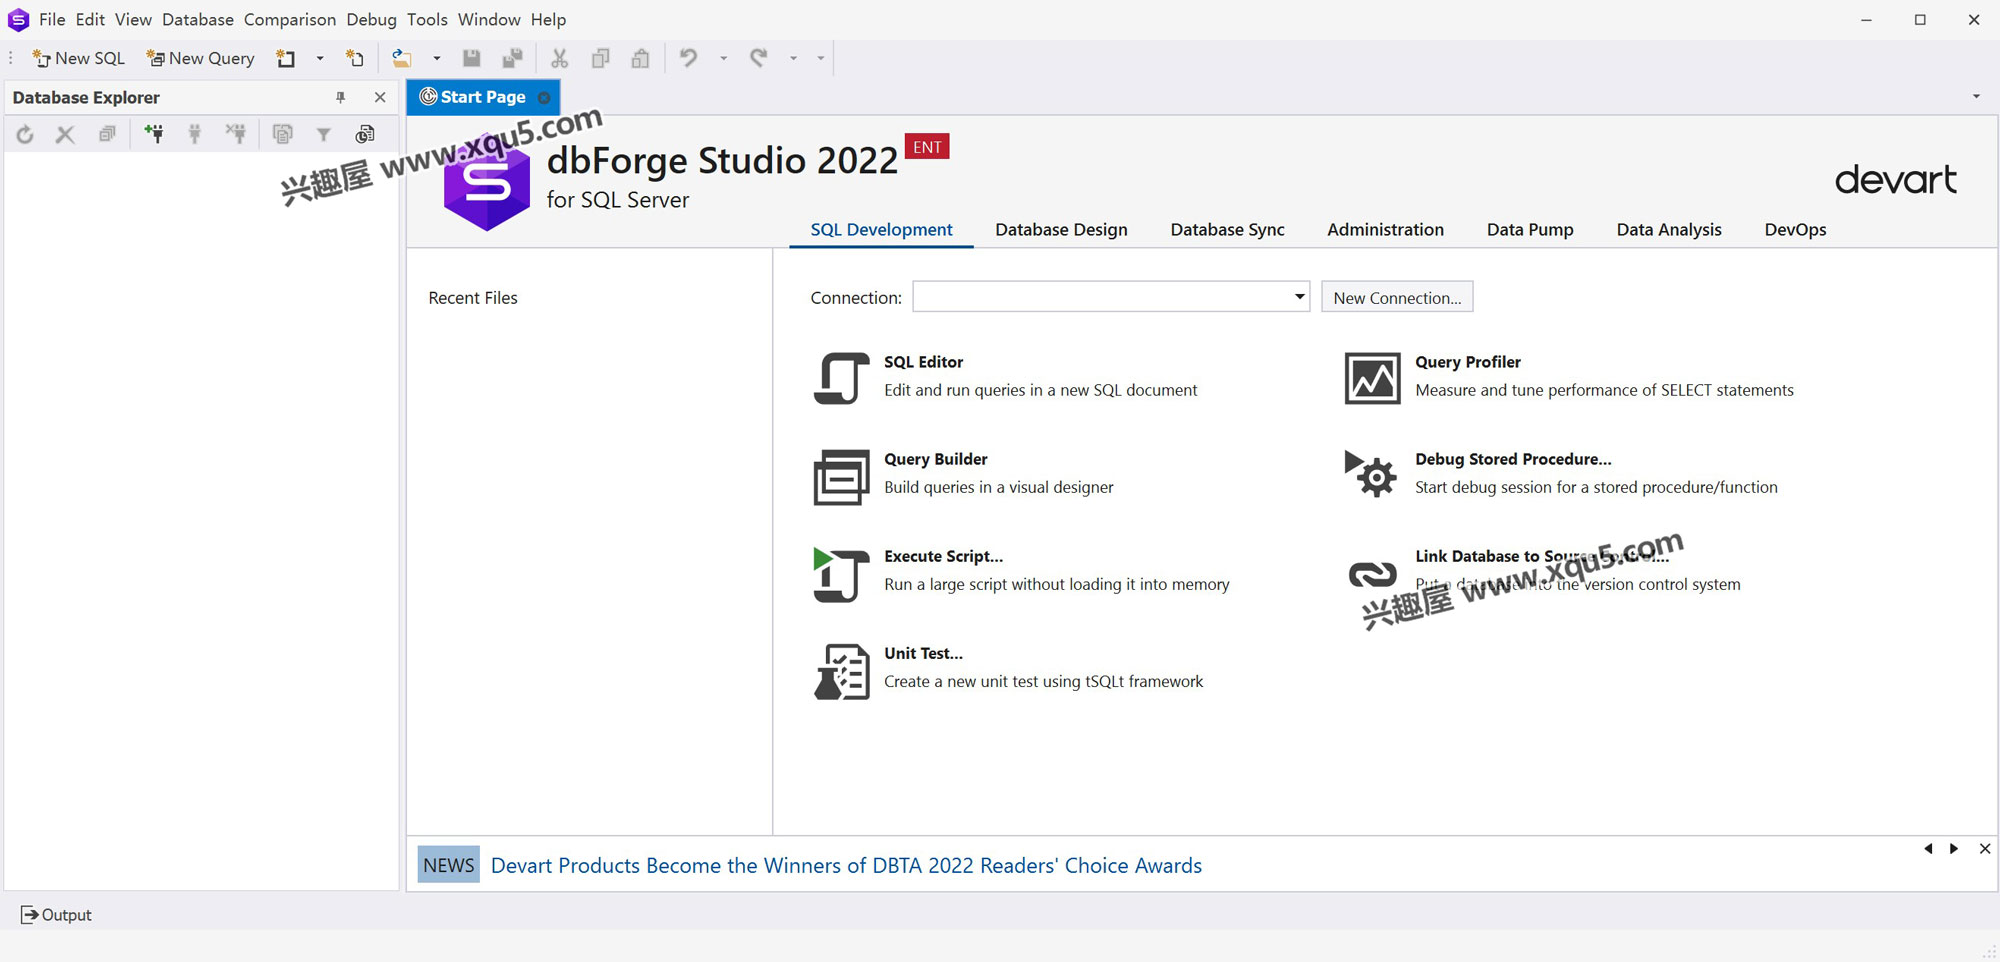
Task: Click the Link Database to Source Control chain icon
Action: click(x=1372, y=574)
